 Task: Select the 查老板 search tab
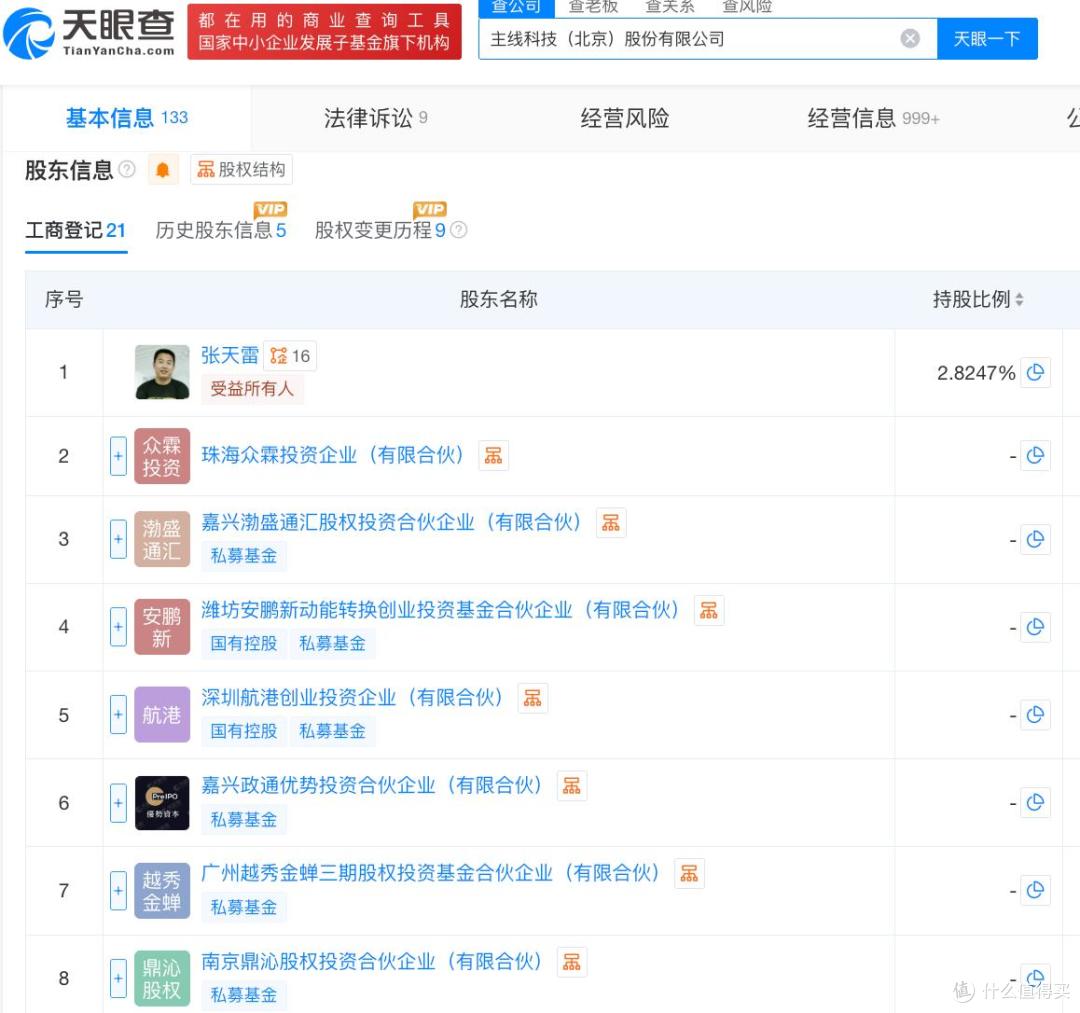(593, 7)
